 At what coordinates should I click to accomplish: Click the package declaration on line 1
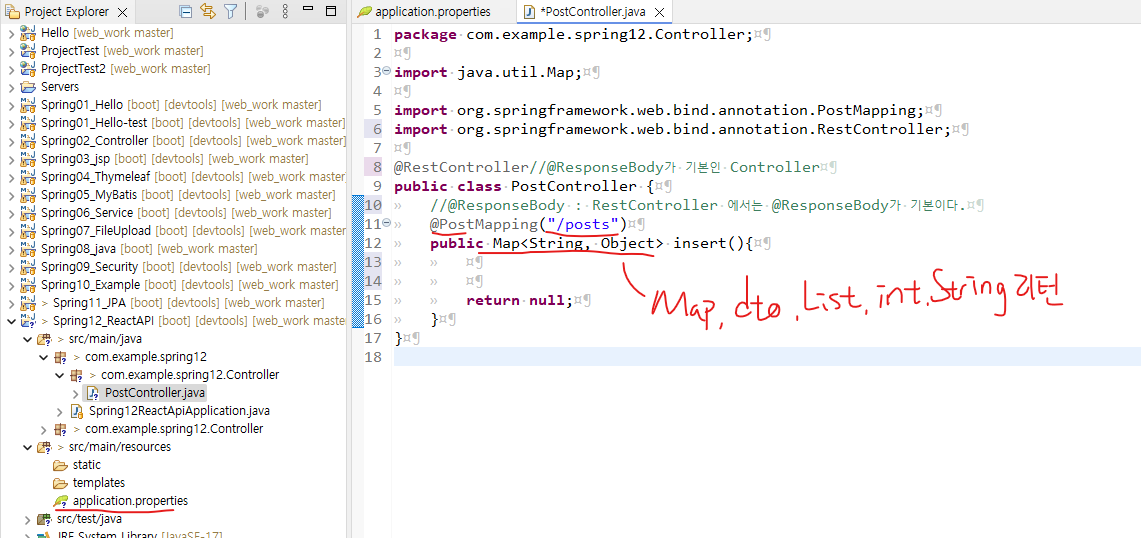click(573, 34)
